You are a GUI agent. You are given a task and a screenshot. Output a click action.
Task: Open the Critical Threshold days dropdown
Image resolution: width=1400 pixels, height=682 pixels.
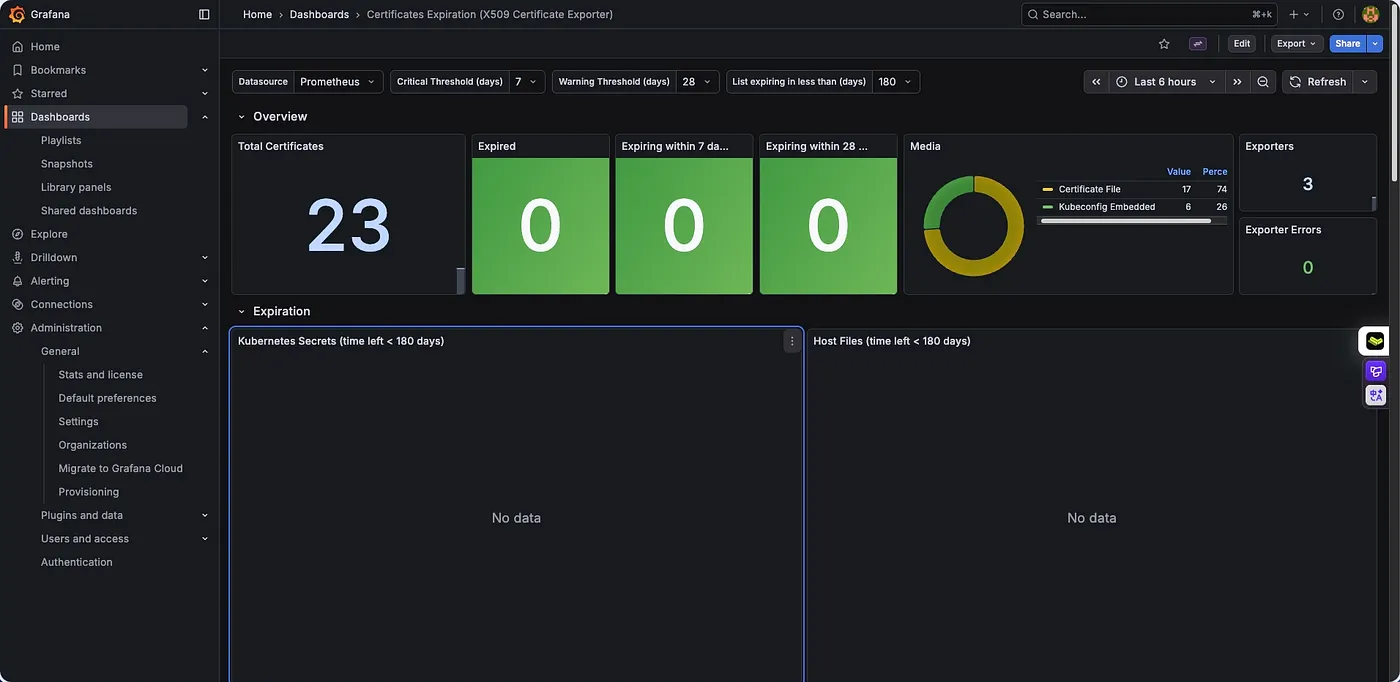tap(527, 82)
